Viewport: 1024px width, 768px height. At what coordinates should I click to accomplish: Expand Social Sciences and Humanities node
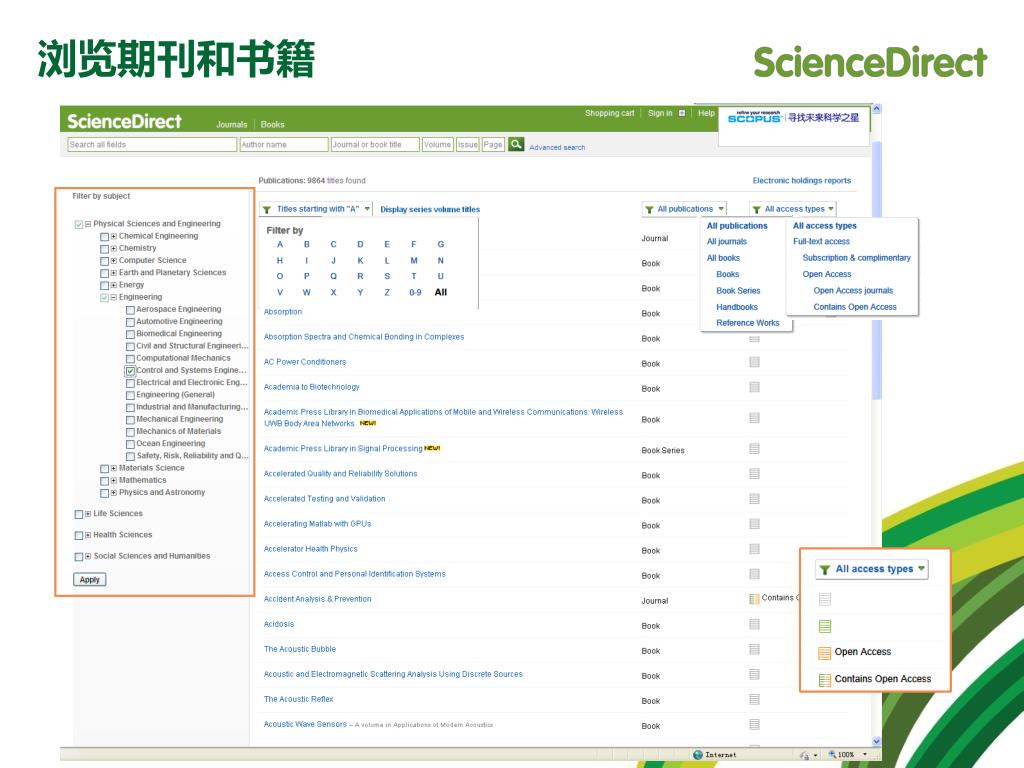click(x=88, y=556)
